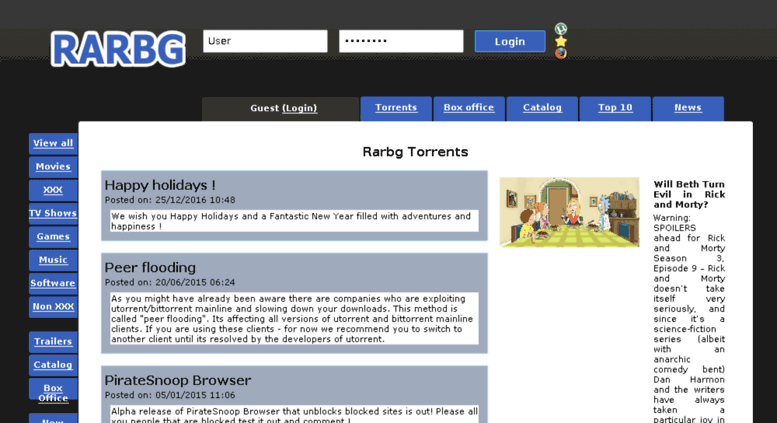This screenshot has height=423, width=777.
Task: Click the green uTorrent icon beside Login
Action: pyautogui.click(x=560, y=29)
